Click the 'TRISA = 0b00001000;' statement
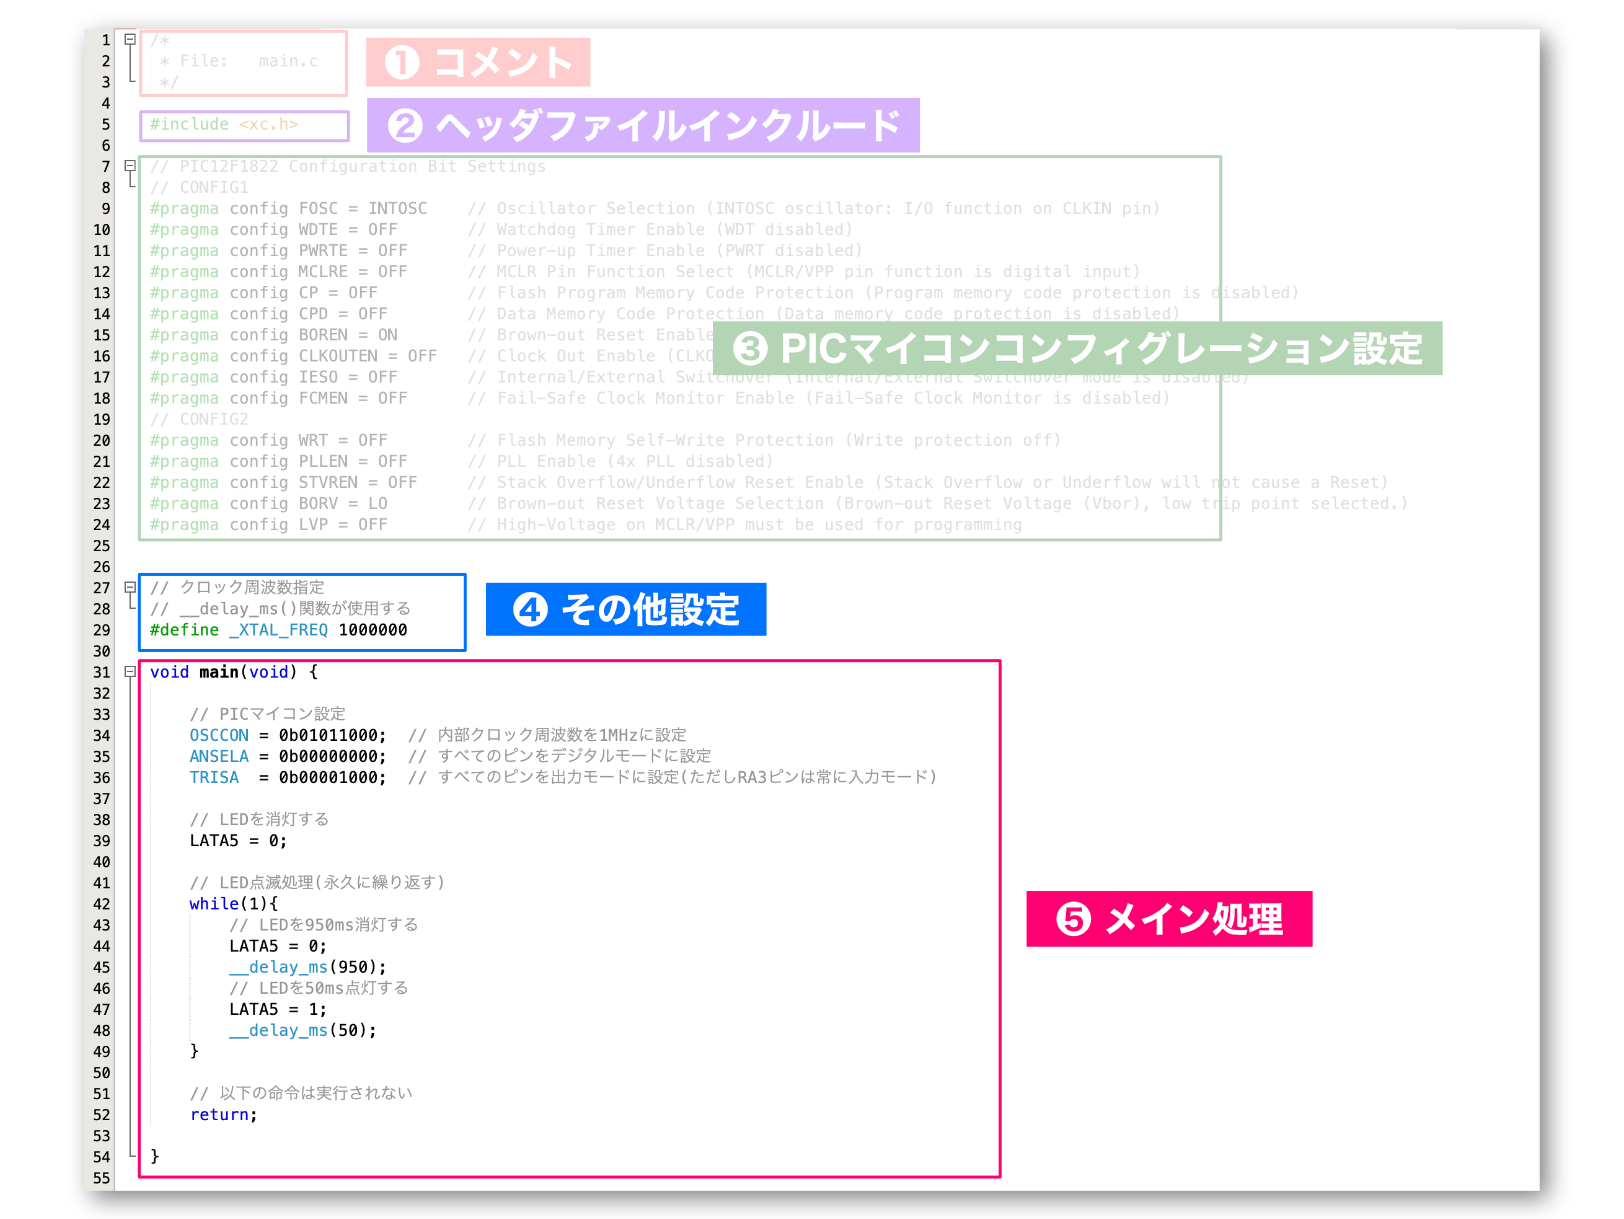 [288, 777]
